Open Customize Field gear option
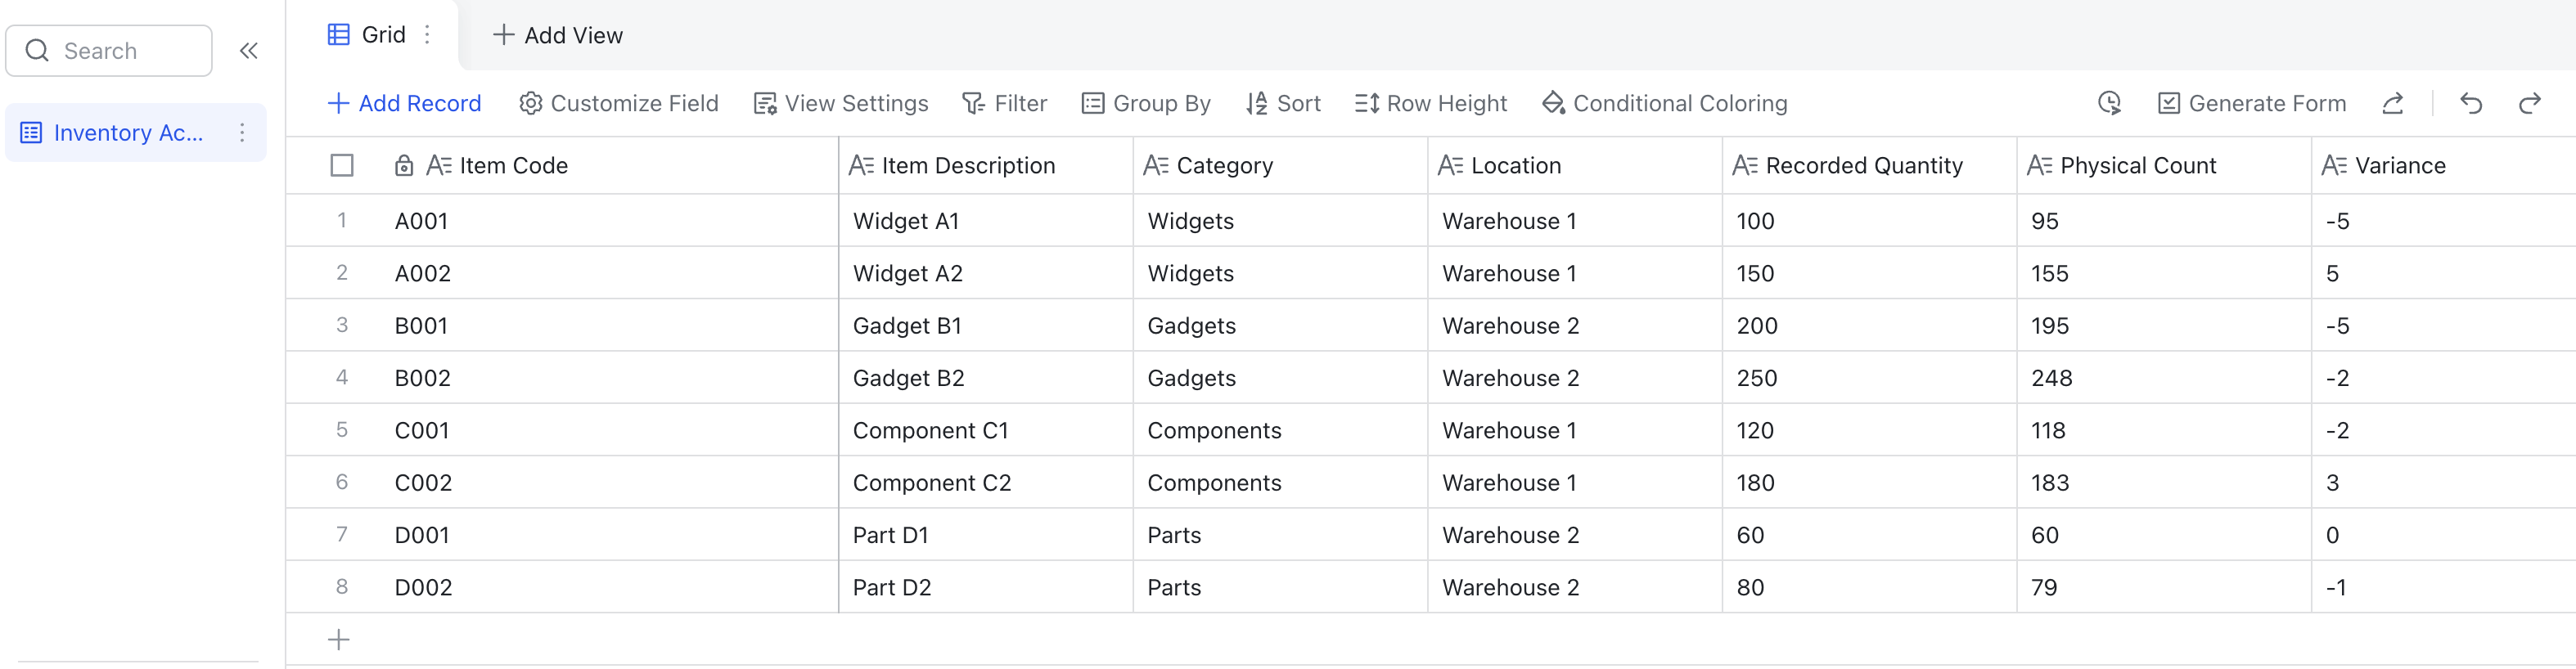 tap(619, 103)
